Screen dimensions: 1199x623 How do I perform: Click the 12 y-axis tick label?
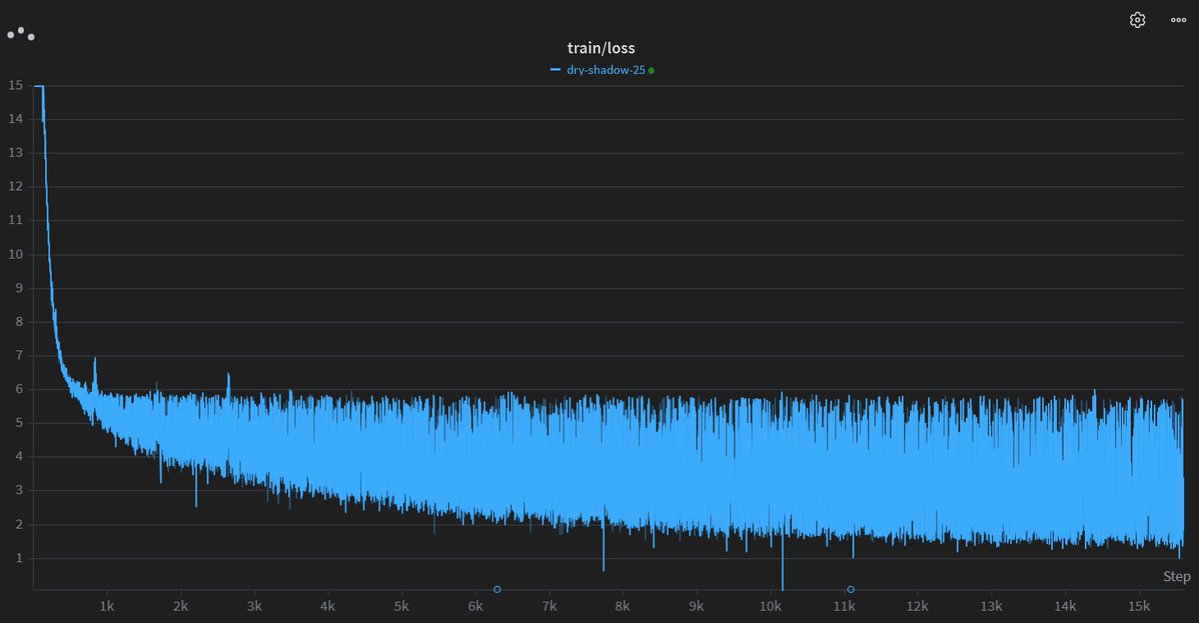tap(15, 187)
